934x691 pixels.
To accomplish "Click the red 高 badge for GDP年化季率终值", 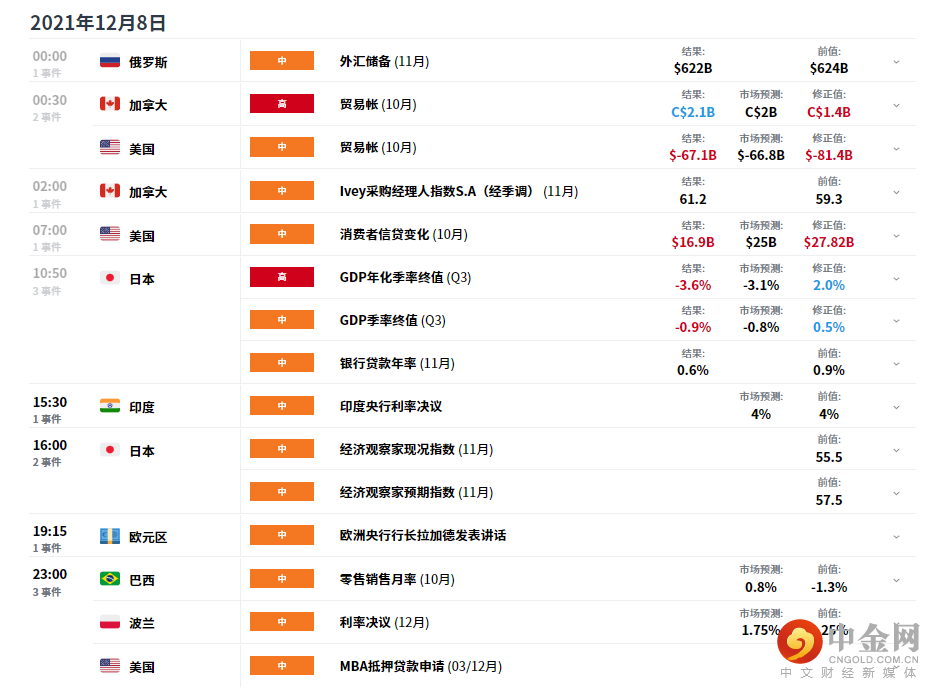I will click(x=282, y=277).
